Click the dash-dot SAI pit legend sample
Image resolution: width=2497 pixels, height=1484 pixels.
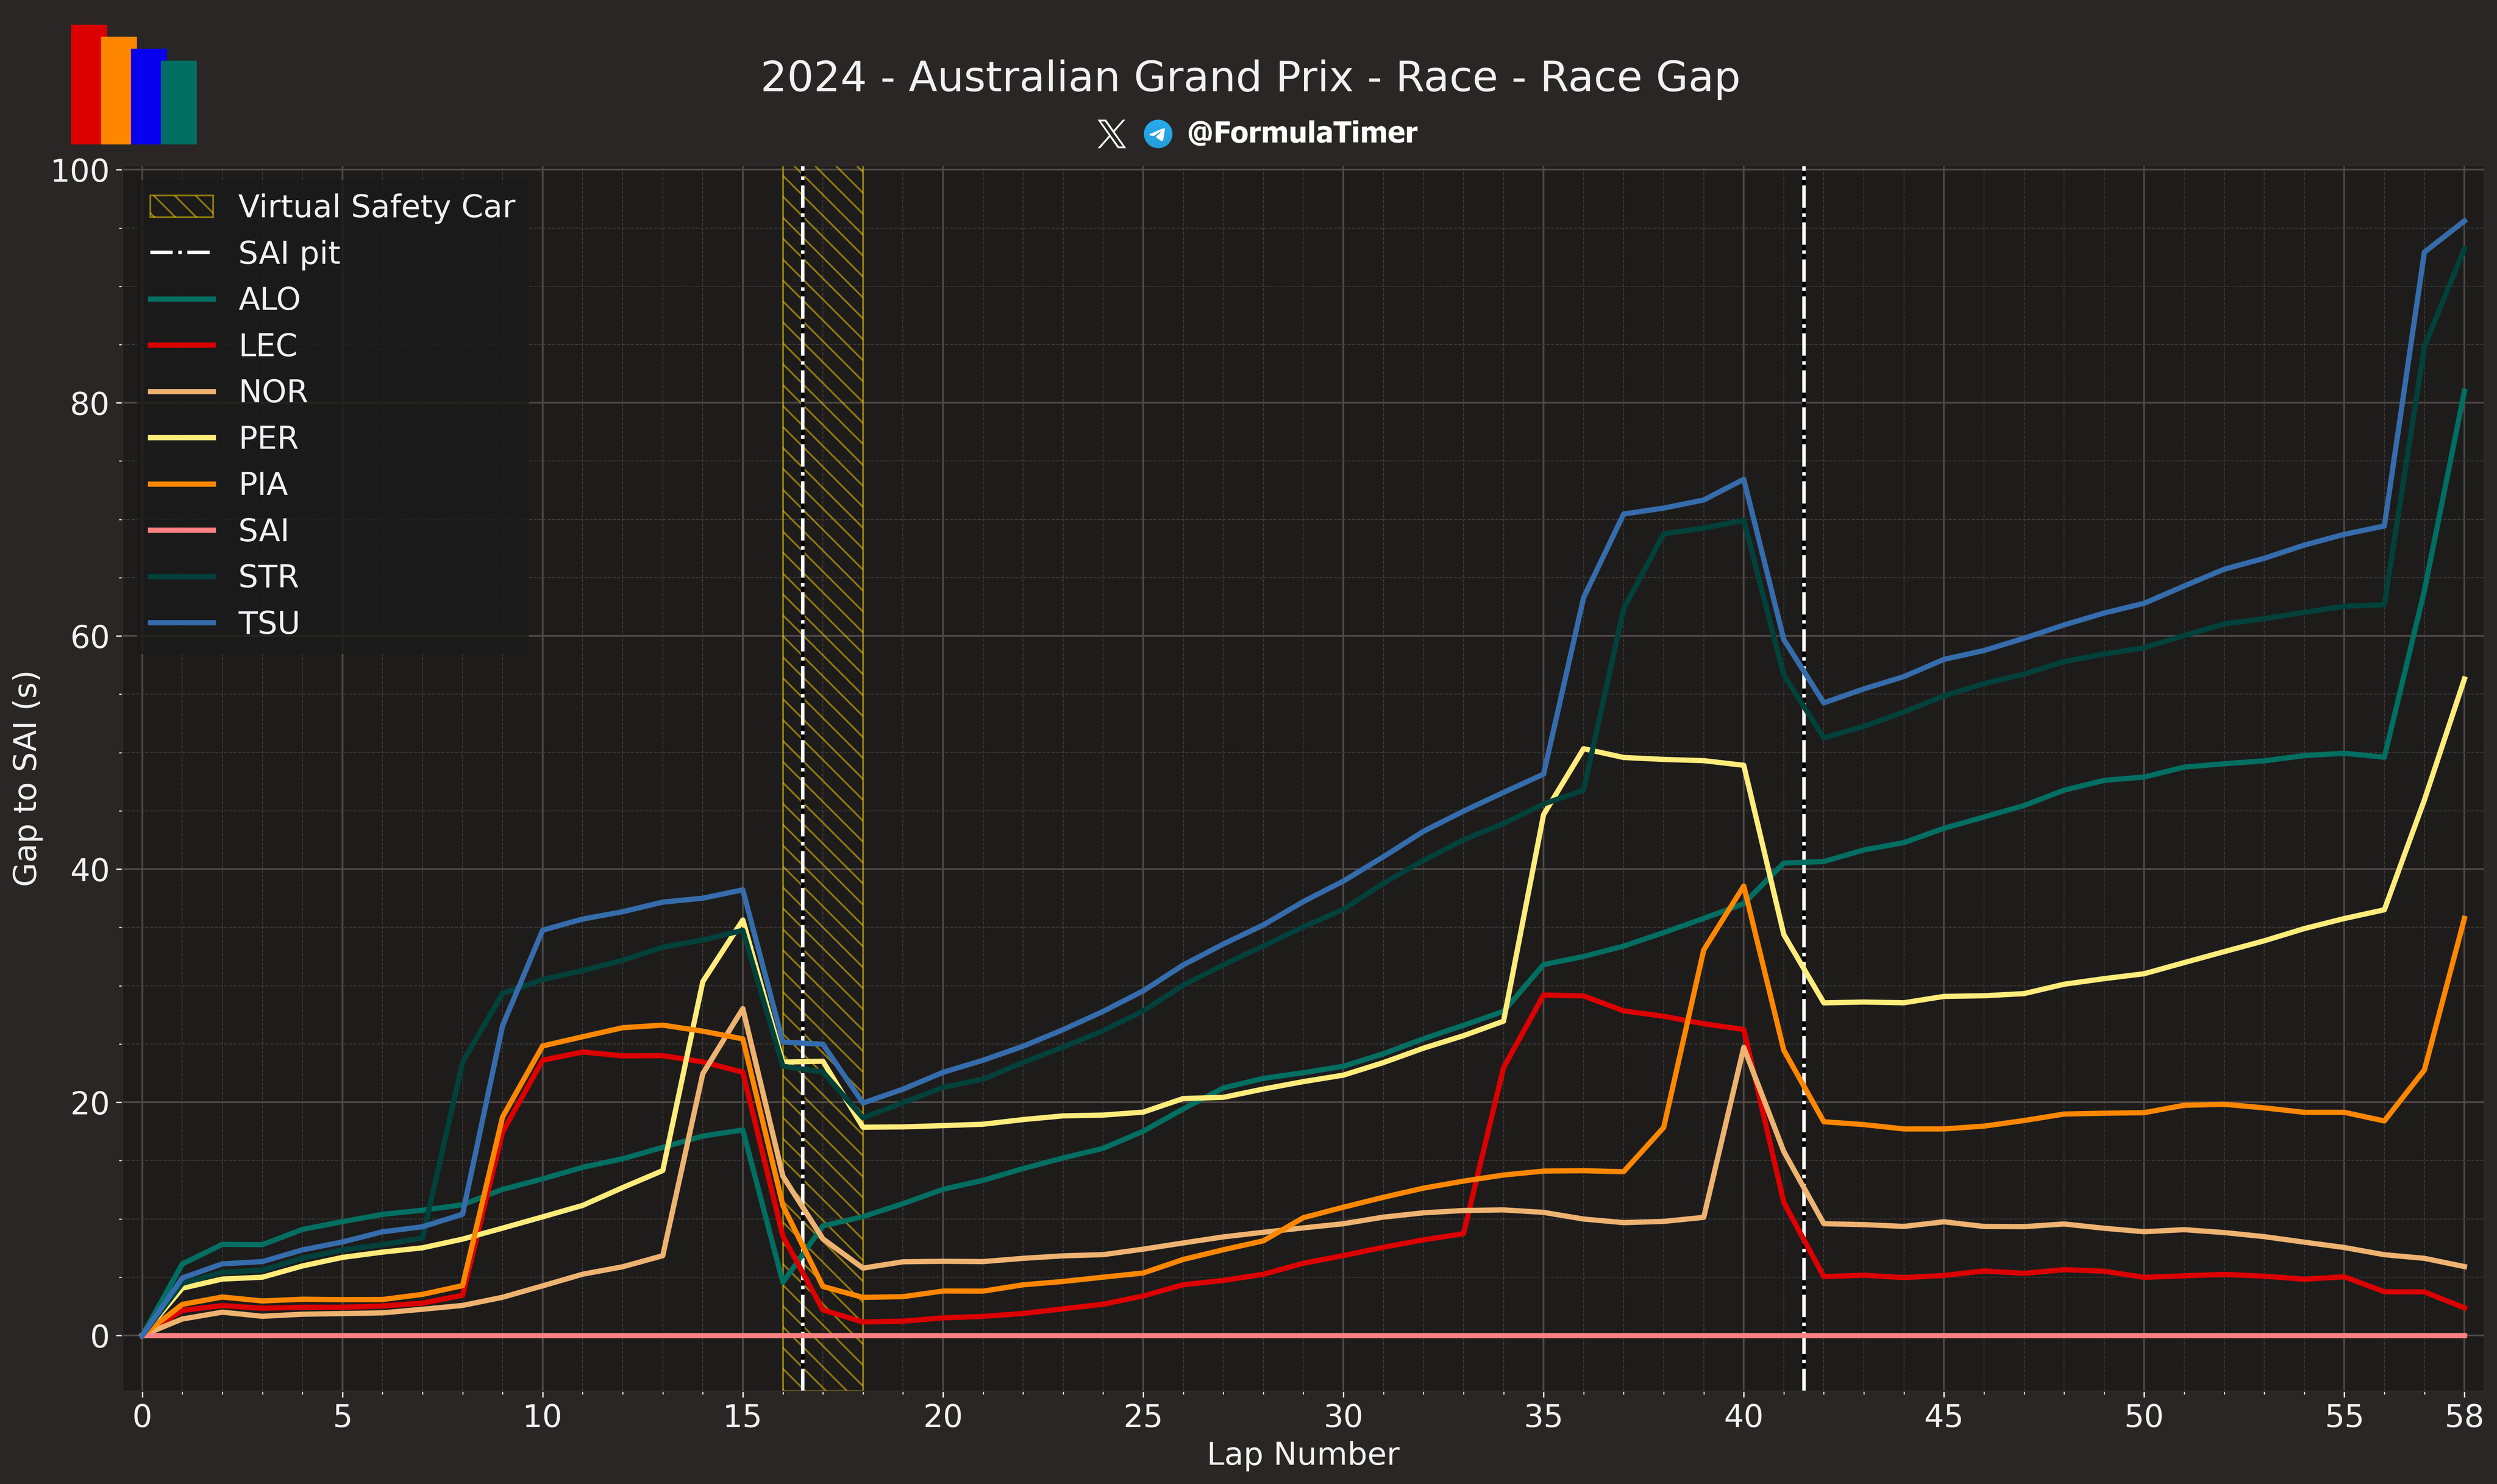click(x=182, y=253)
